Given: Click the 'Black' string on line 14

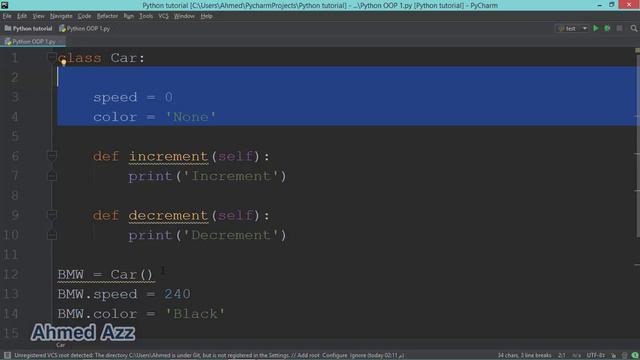Looking at the screenshot, I should tap(195, 314).
